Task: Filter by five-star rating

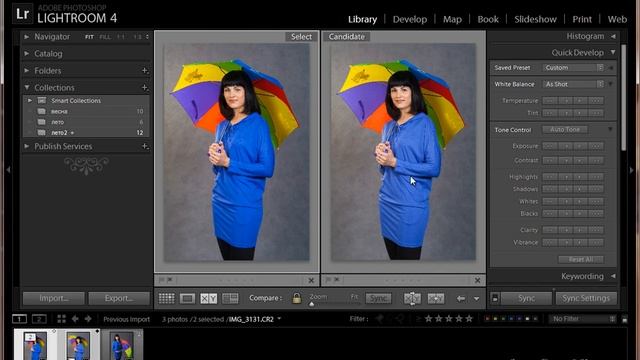Action: (469, 319)
